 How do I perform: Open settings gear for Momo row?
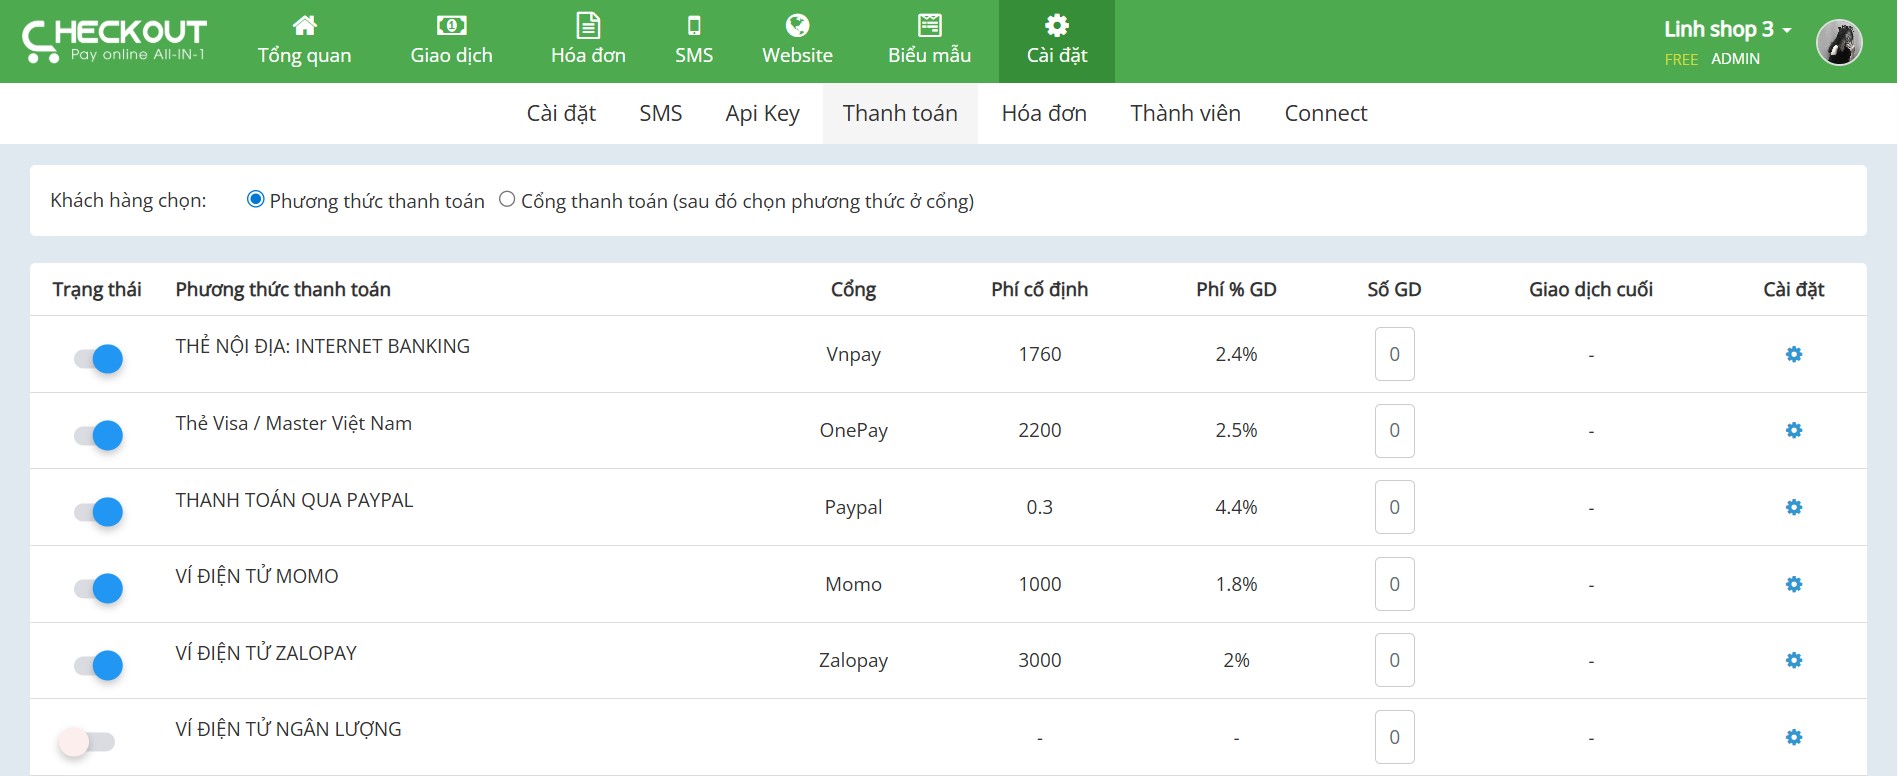(x=1794, y=584)
